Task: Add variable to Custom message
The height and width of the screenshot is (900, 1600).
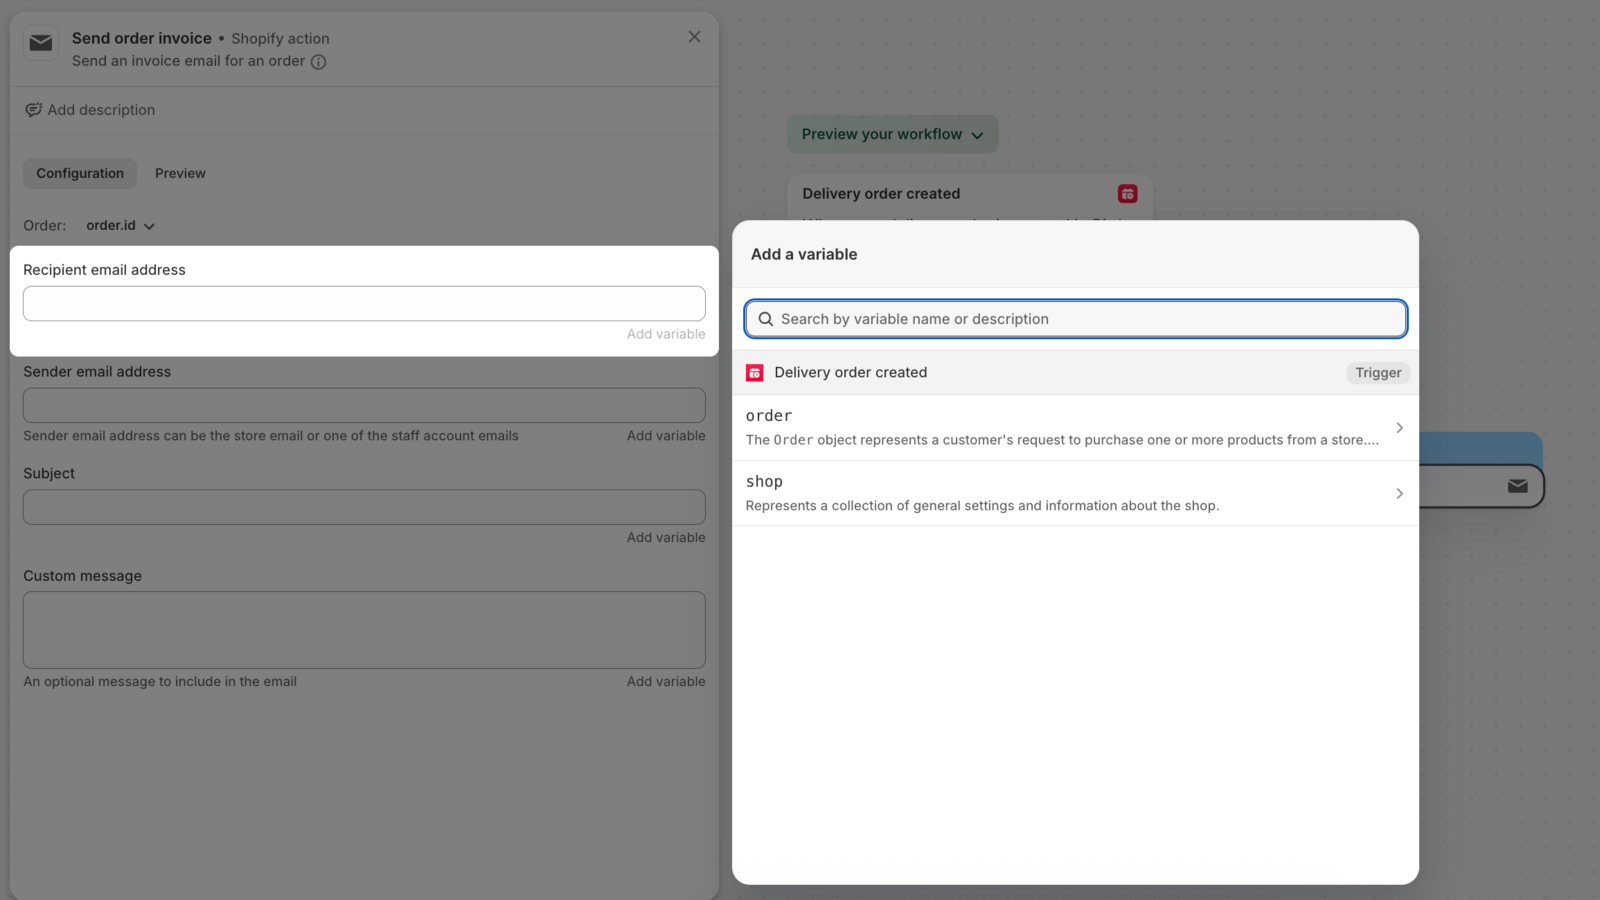Action: [666, 682]
